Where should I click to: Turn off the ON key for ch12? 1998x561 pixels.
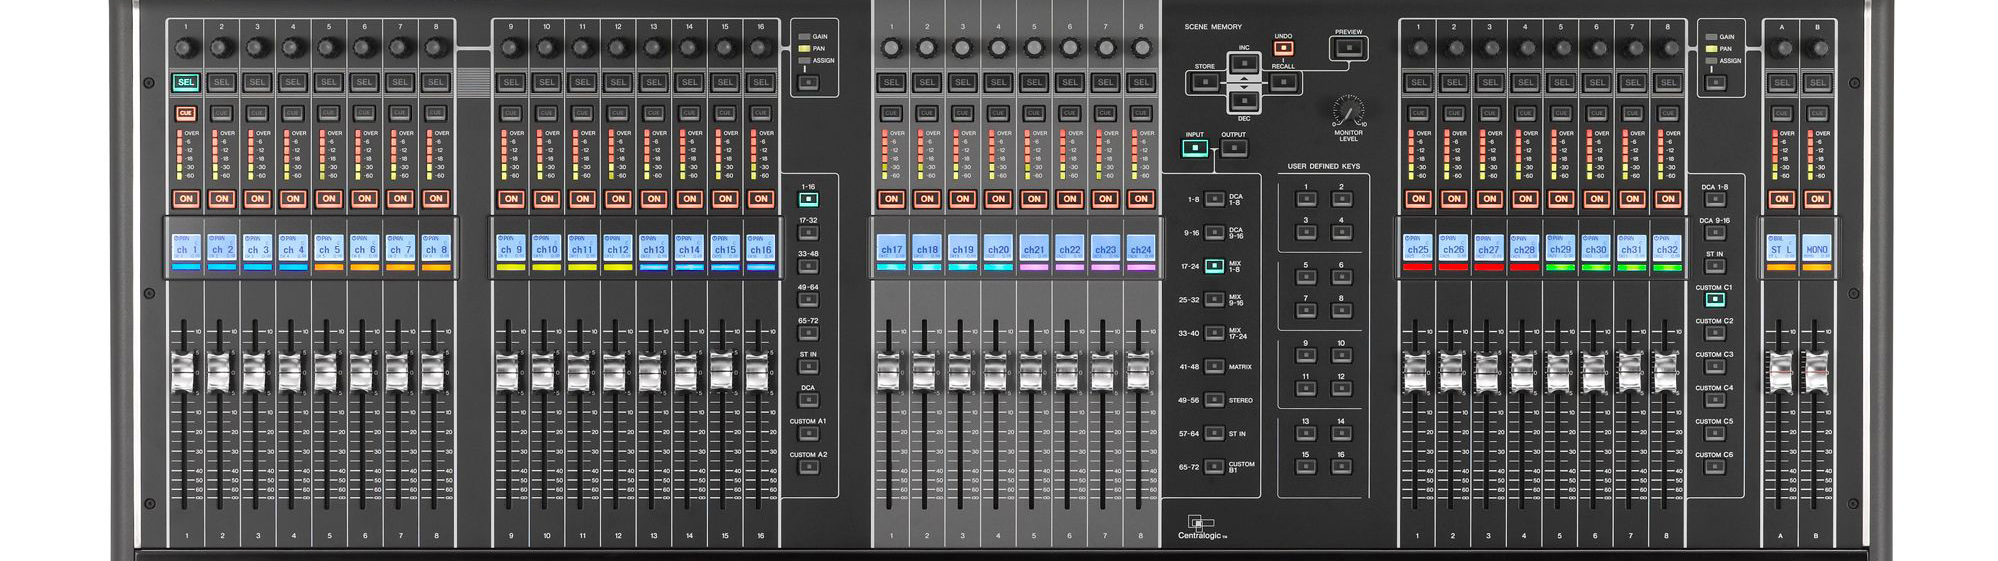[618, 198]
